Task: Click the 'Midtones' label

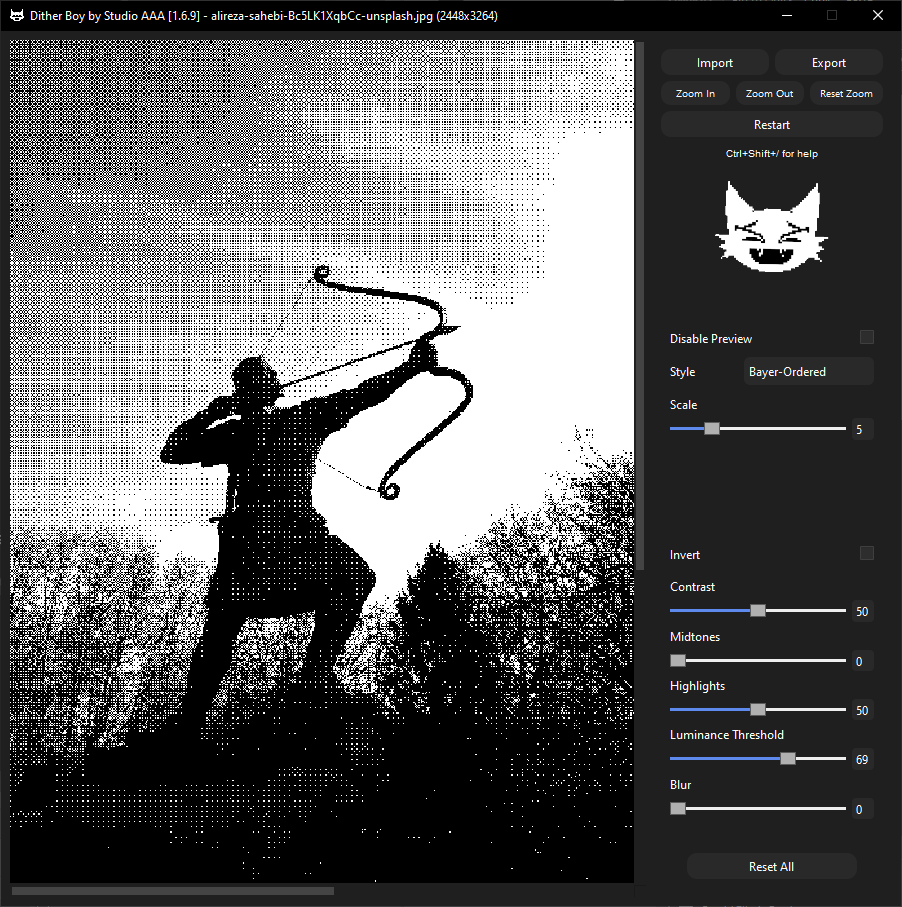Action: (x=695, y=636)
